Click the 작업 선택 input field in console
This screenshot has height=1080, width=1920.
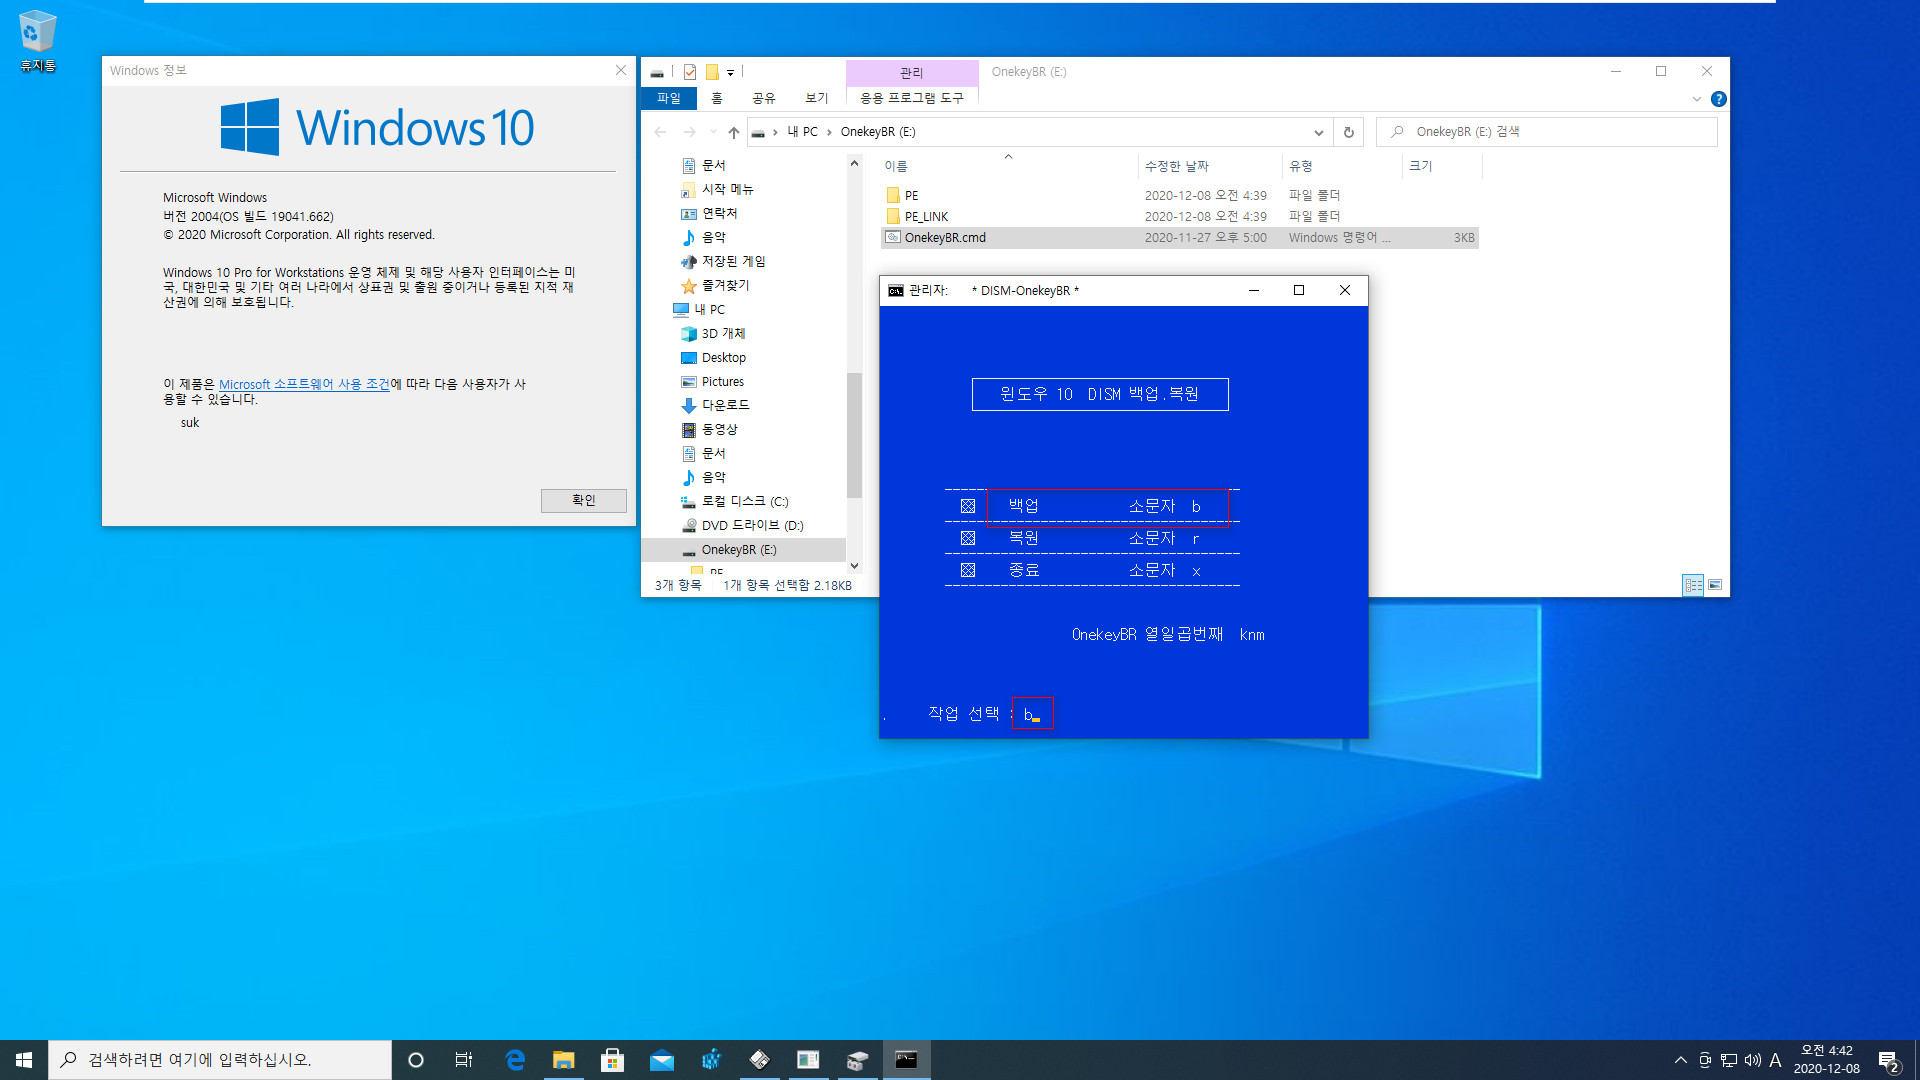(x=1032, y=713)
